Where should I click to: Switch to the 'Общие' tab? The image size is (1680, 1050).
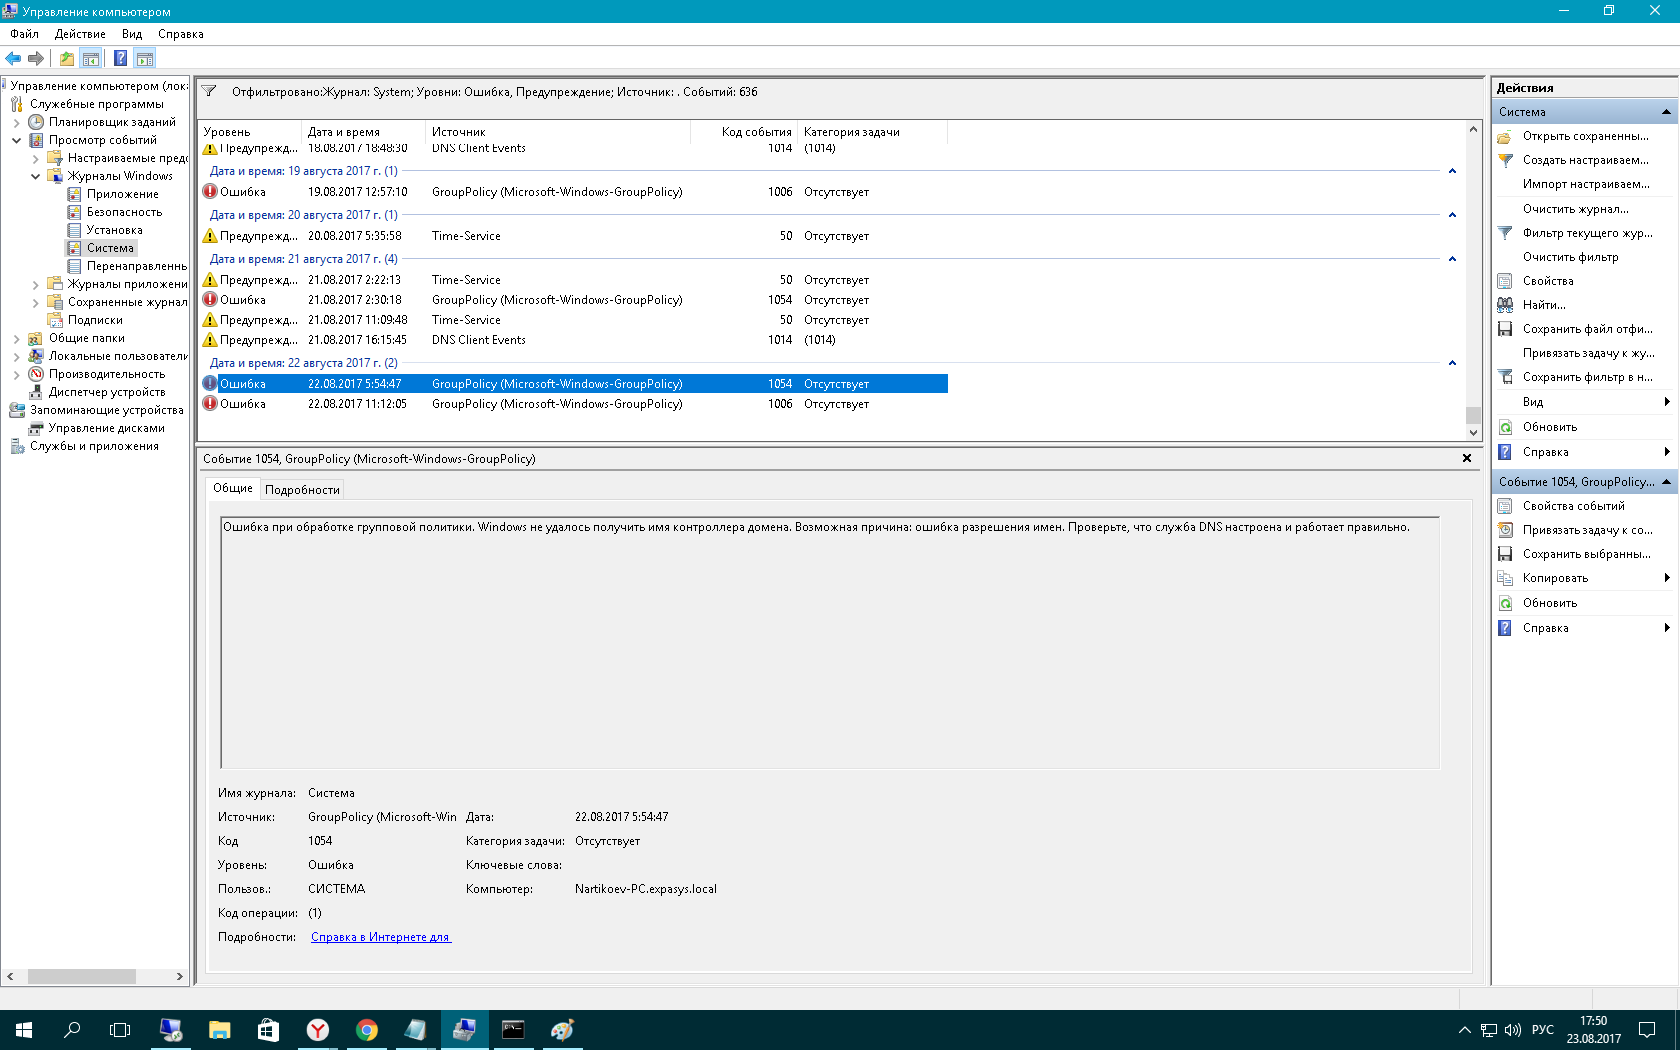tap(233, 488)
